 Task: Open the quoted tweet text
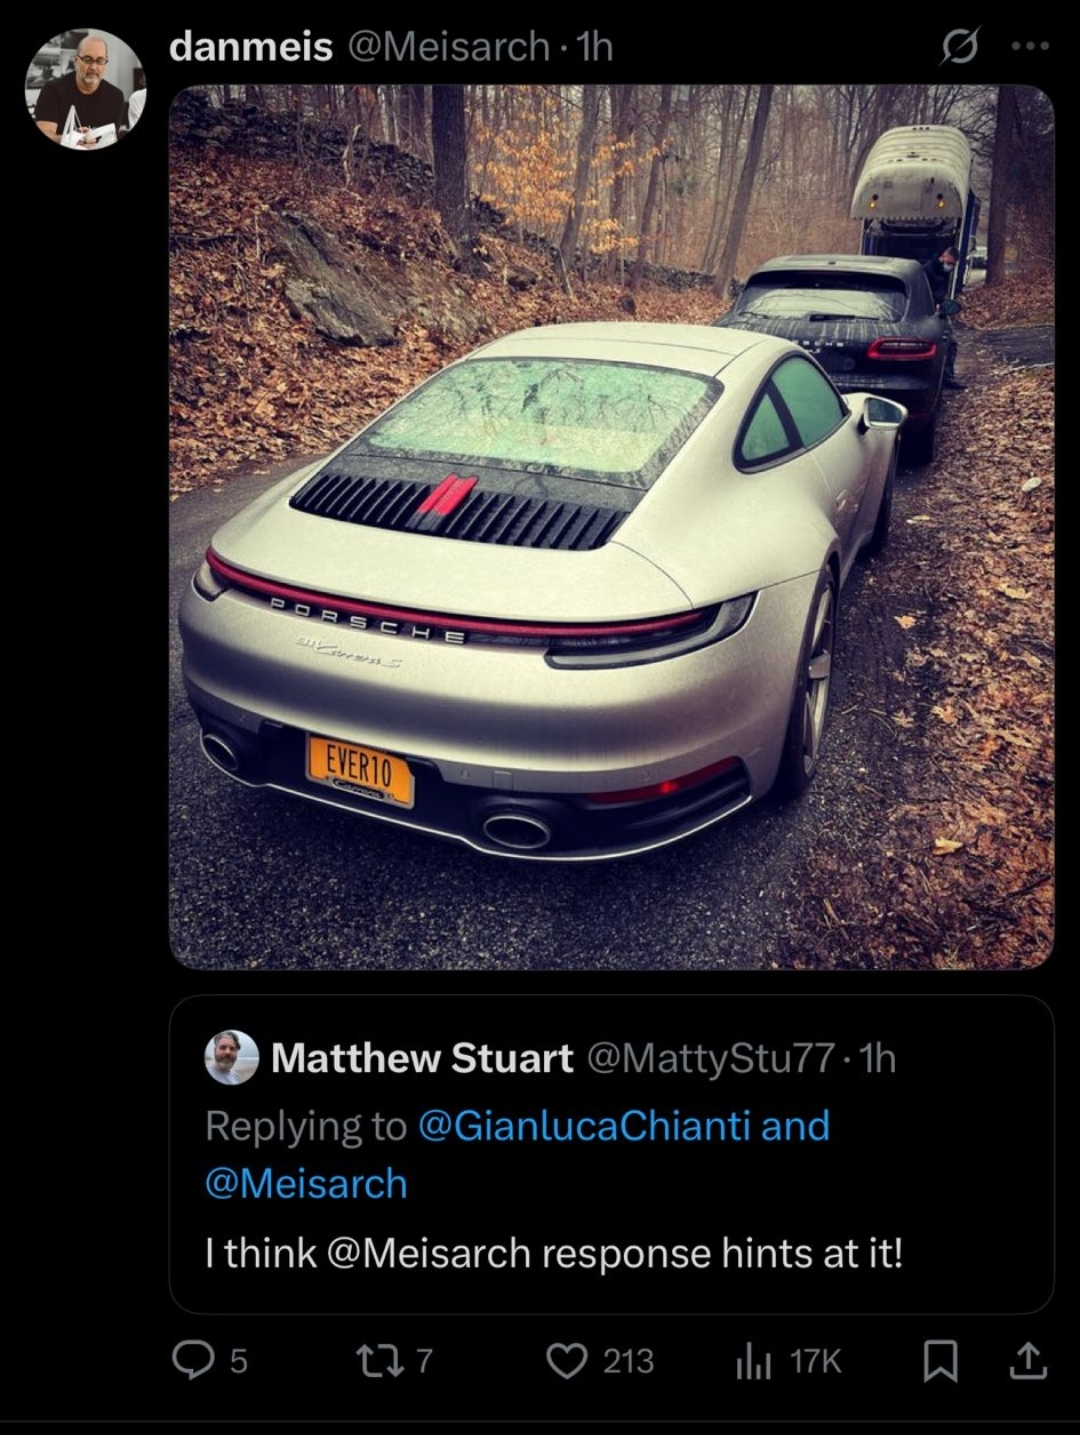click(554, 1253)
